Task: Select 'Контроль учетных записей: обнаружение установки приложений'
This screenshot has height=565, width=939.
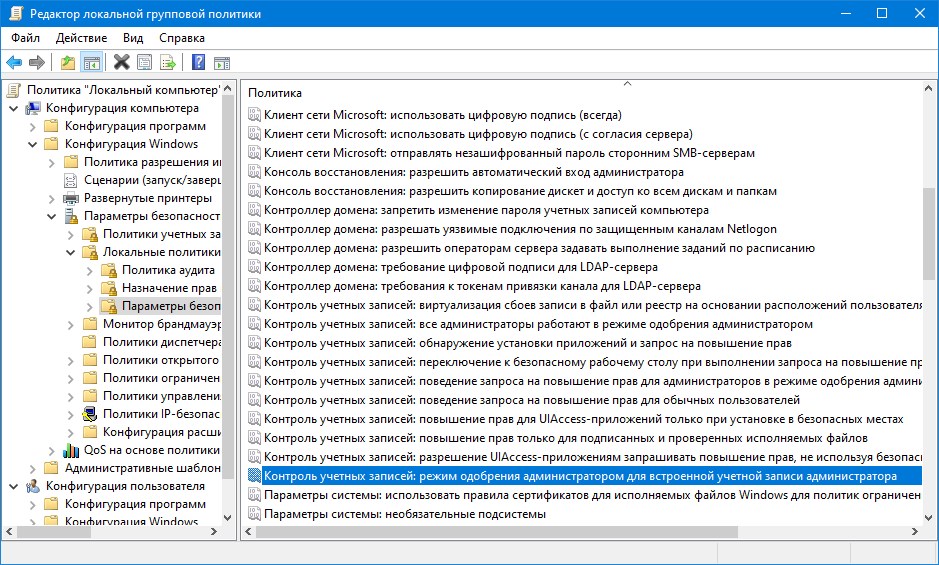Action: point(528,343)
